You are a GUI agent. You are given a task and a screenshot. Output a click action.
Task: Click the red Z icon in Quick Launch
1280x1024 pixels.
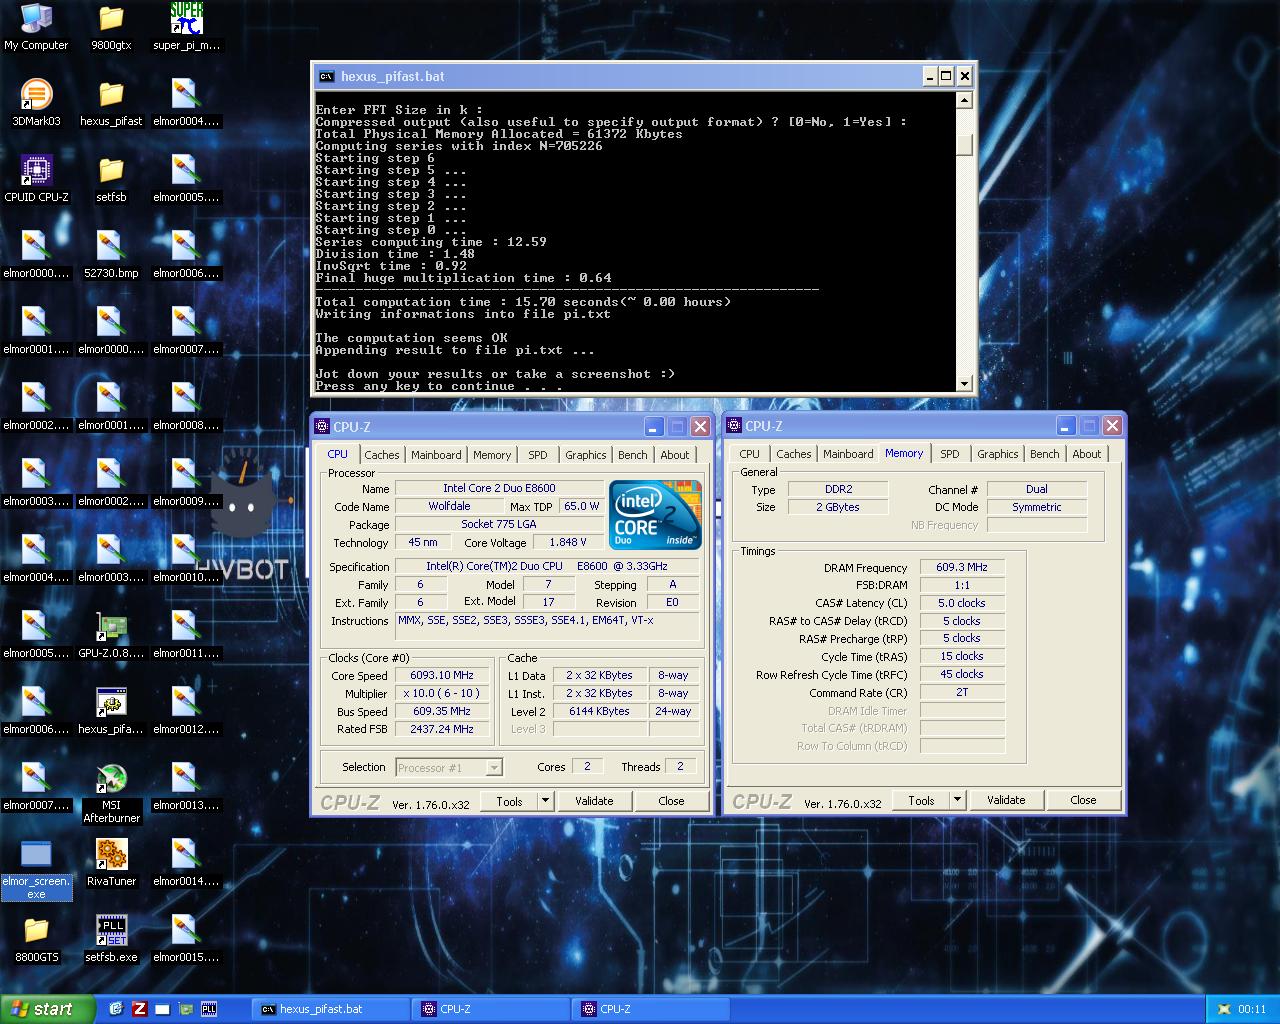coord(139,1009)
